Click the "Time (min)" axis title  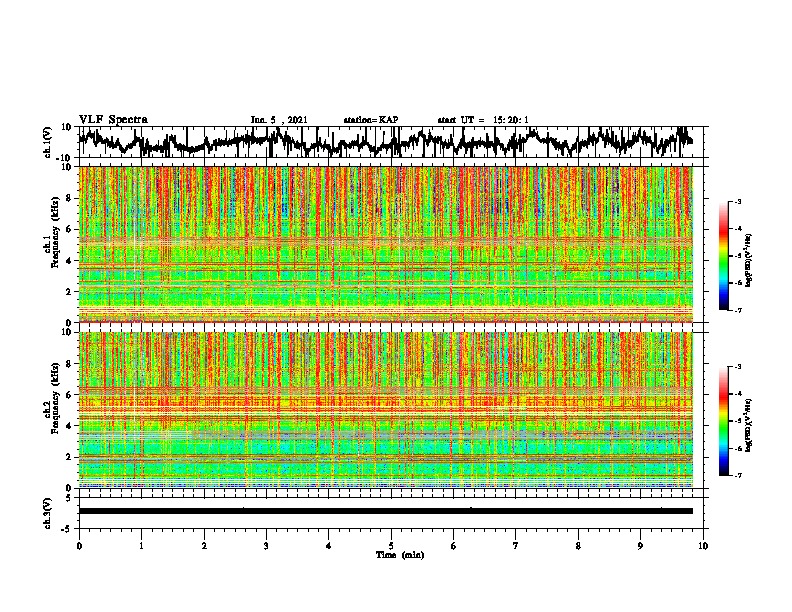[400, 555]
